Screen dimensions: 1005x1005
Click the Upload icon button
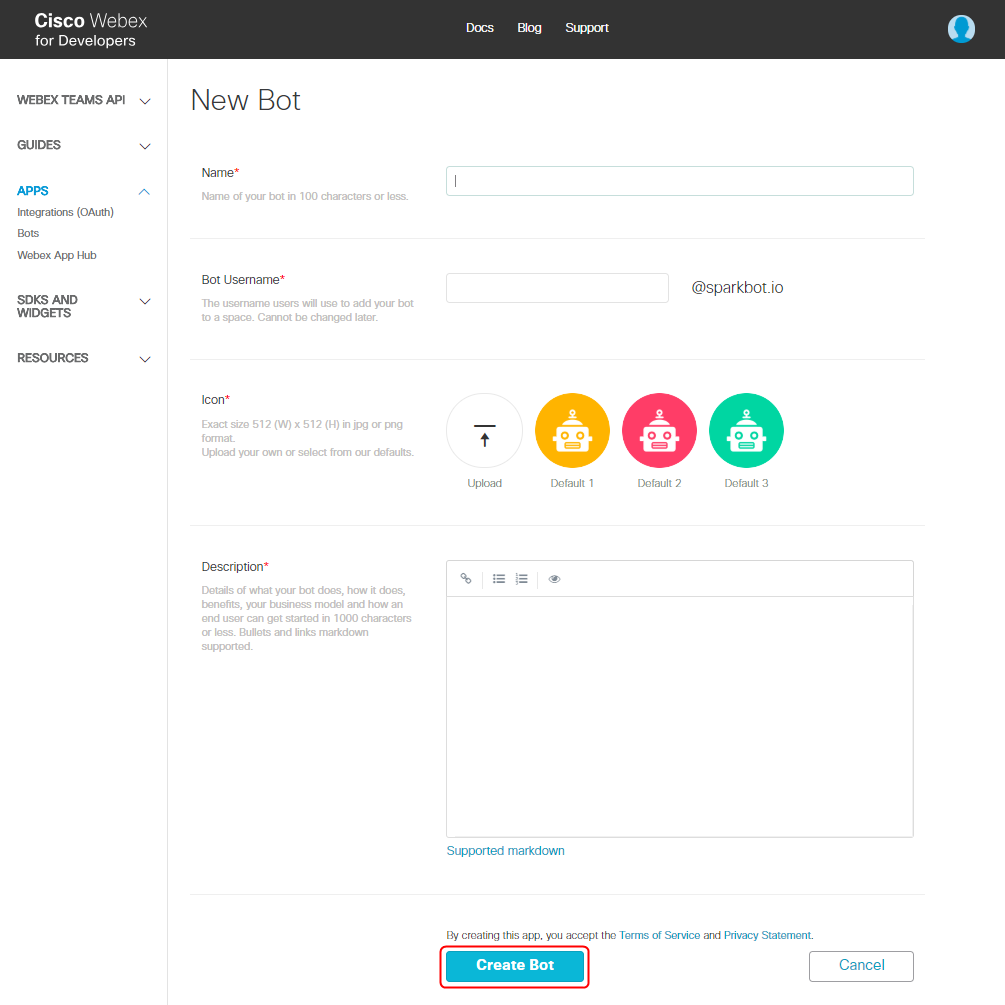coord(484,431)
